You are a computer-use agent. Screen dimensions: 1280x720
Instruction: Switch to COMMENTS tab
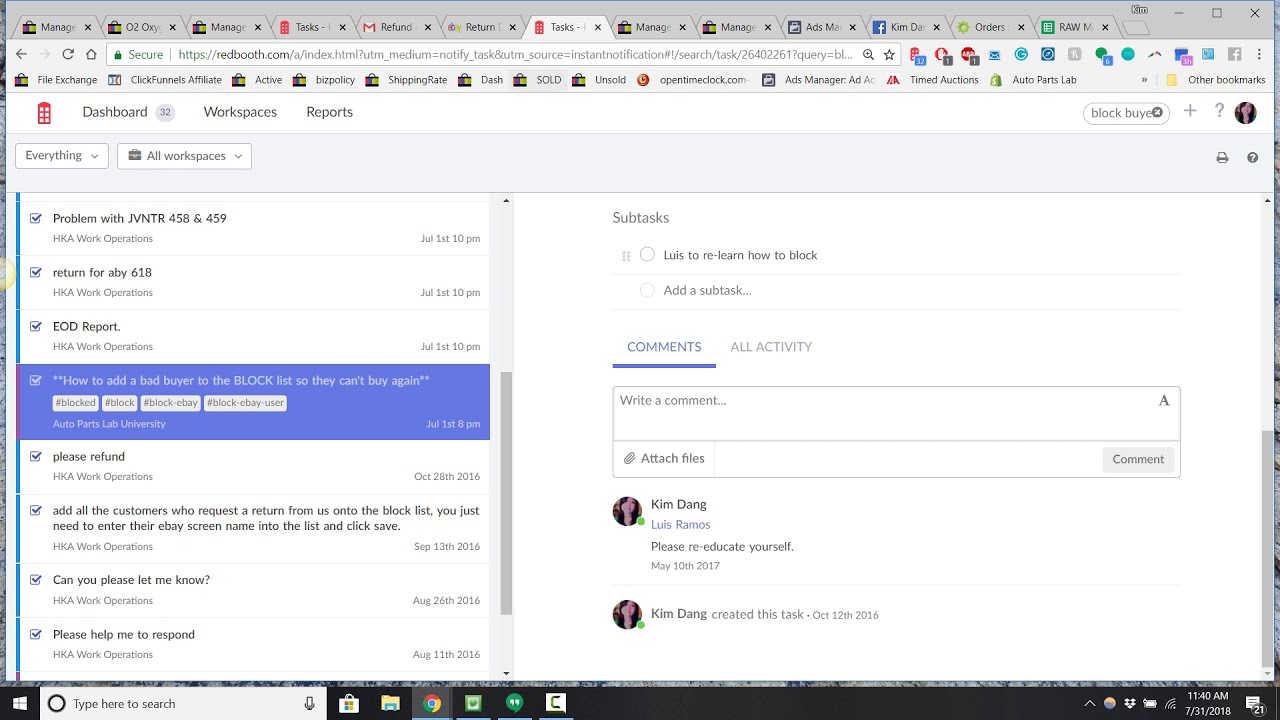click(x=664, y=347)
